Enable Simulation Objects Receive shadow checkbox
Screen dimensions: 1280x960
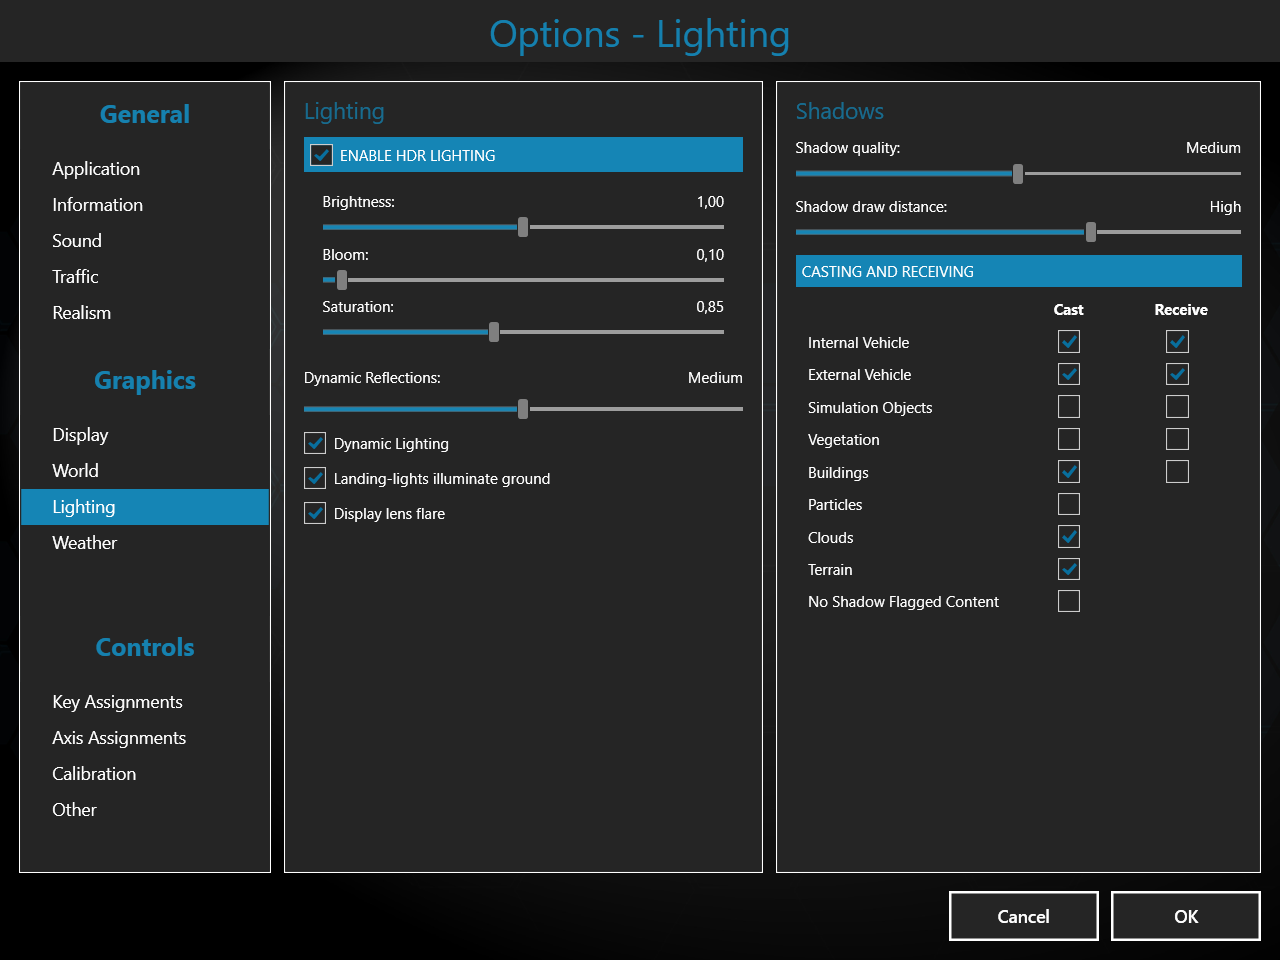click(1177, 407)
